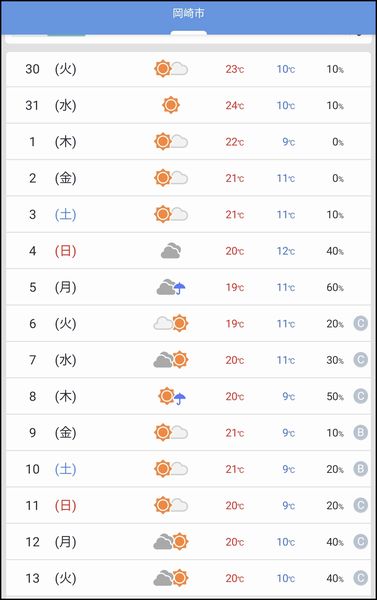377x600 pixels.
Task: Select the 岡崎市 header title
Action: click(188, 13)
